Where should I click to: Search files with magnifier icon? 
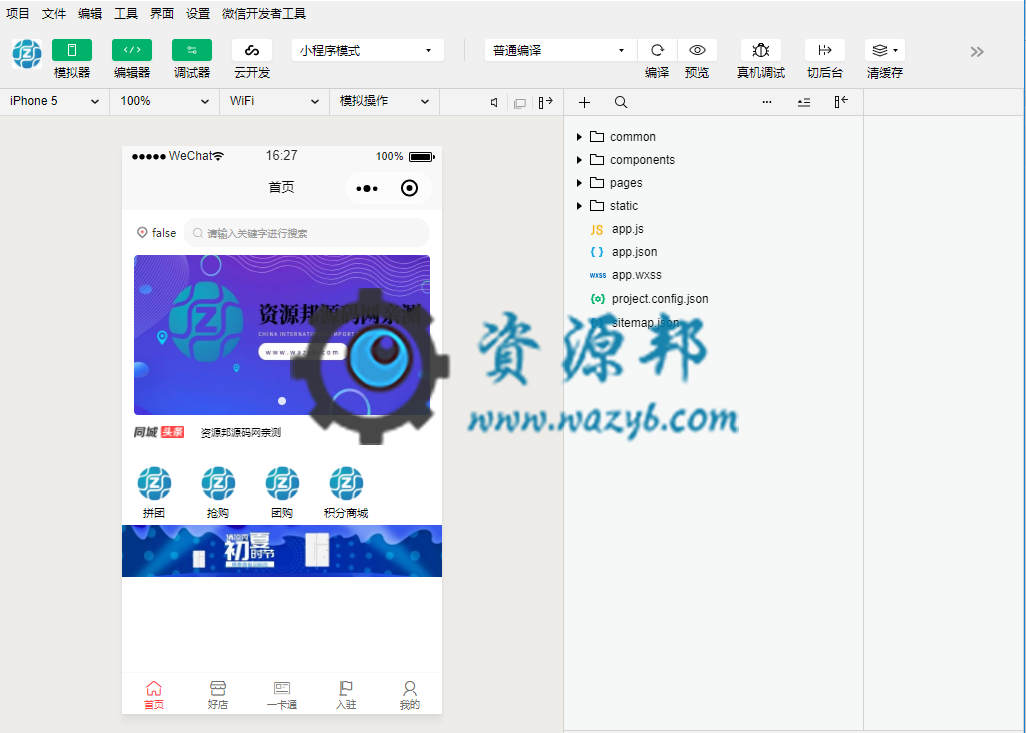pyautogui.click(x=621, y=102)
